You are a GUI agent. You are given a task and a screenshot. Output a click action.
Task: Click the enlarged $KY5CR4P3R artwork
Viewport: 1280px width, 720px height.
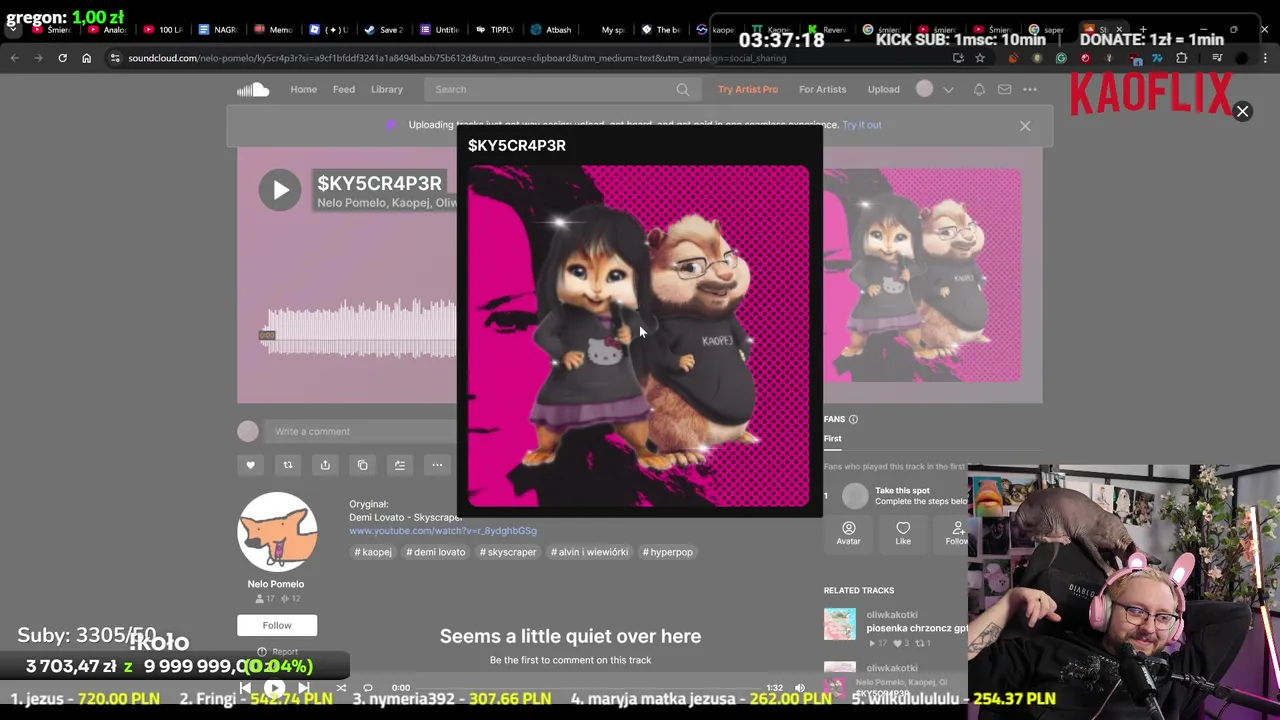pos(639,336)
